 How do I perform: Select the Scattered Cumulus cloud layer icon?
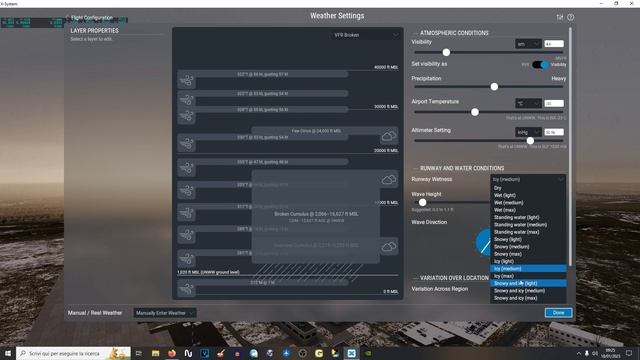389,247
